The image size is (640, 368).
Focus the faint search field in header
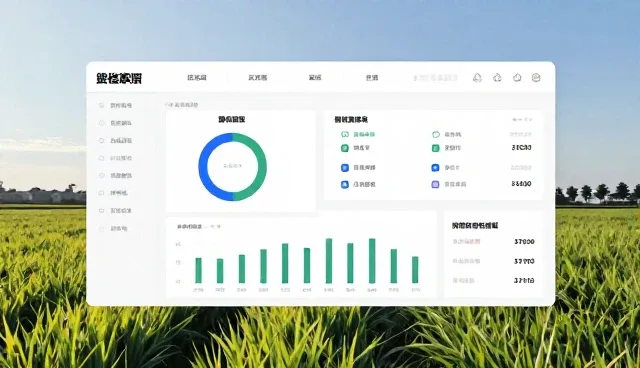[436, 78]
